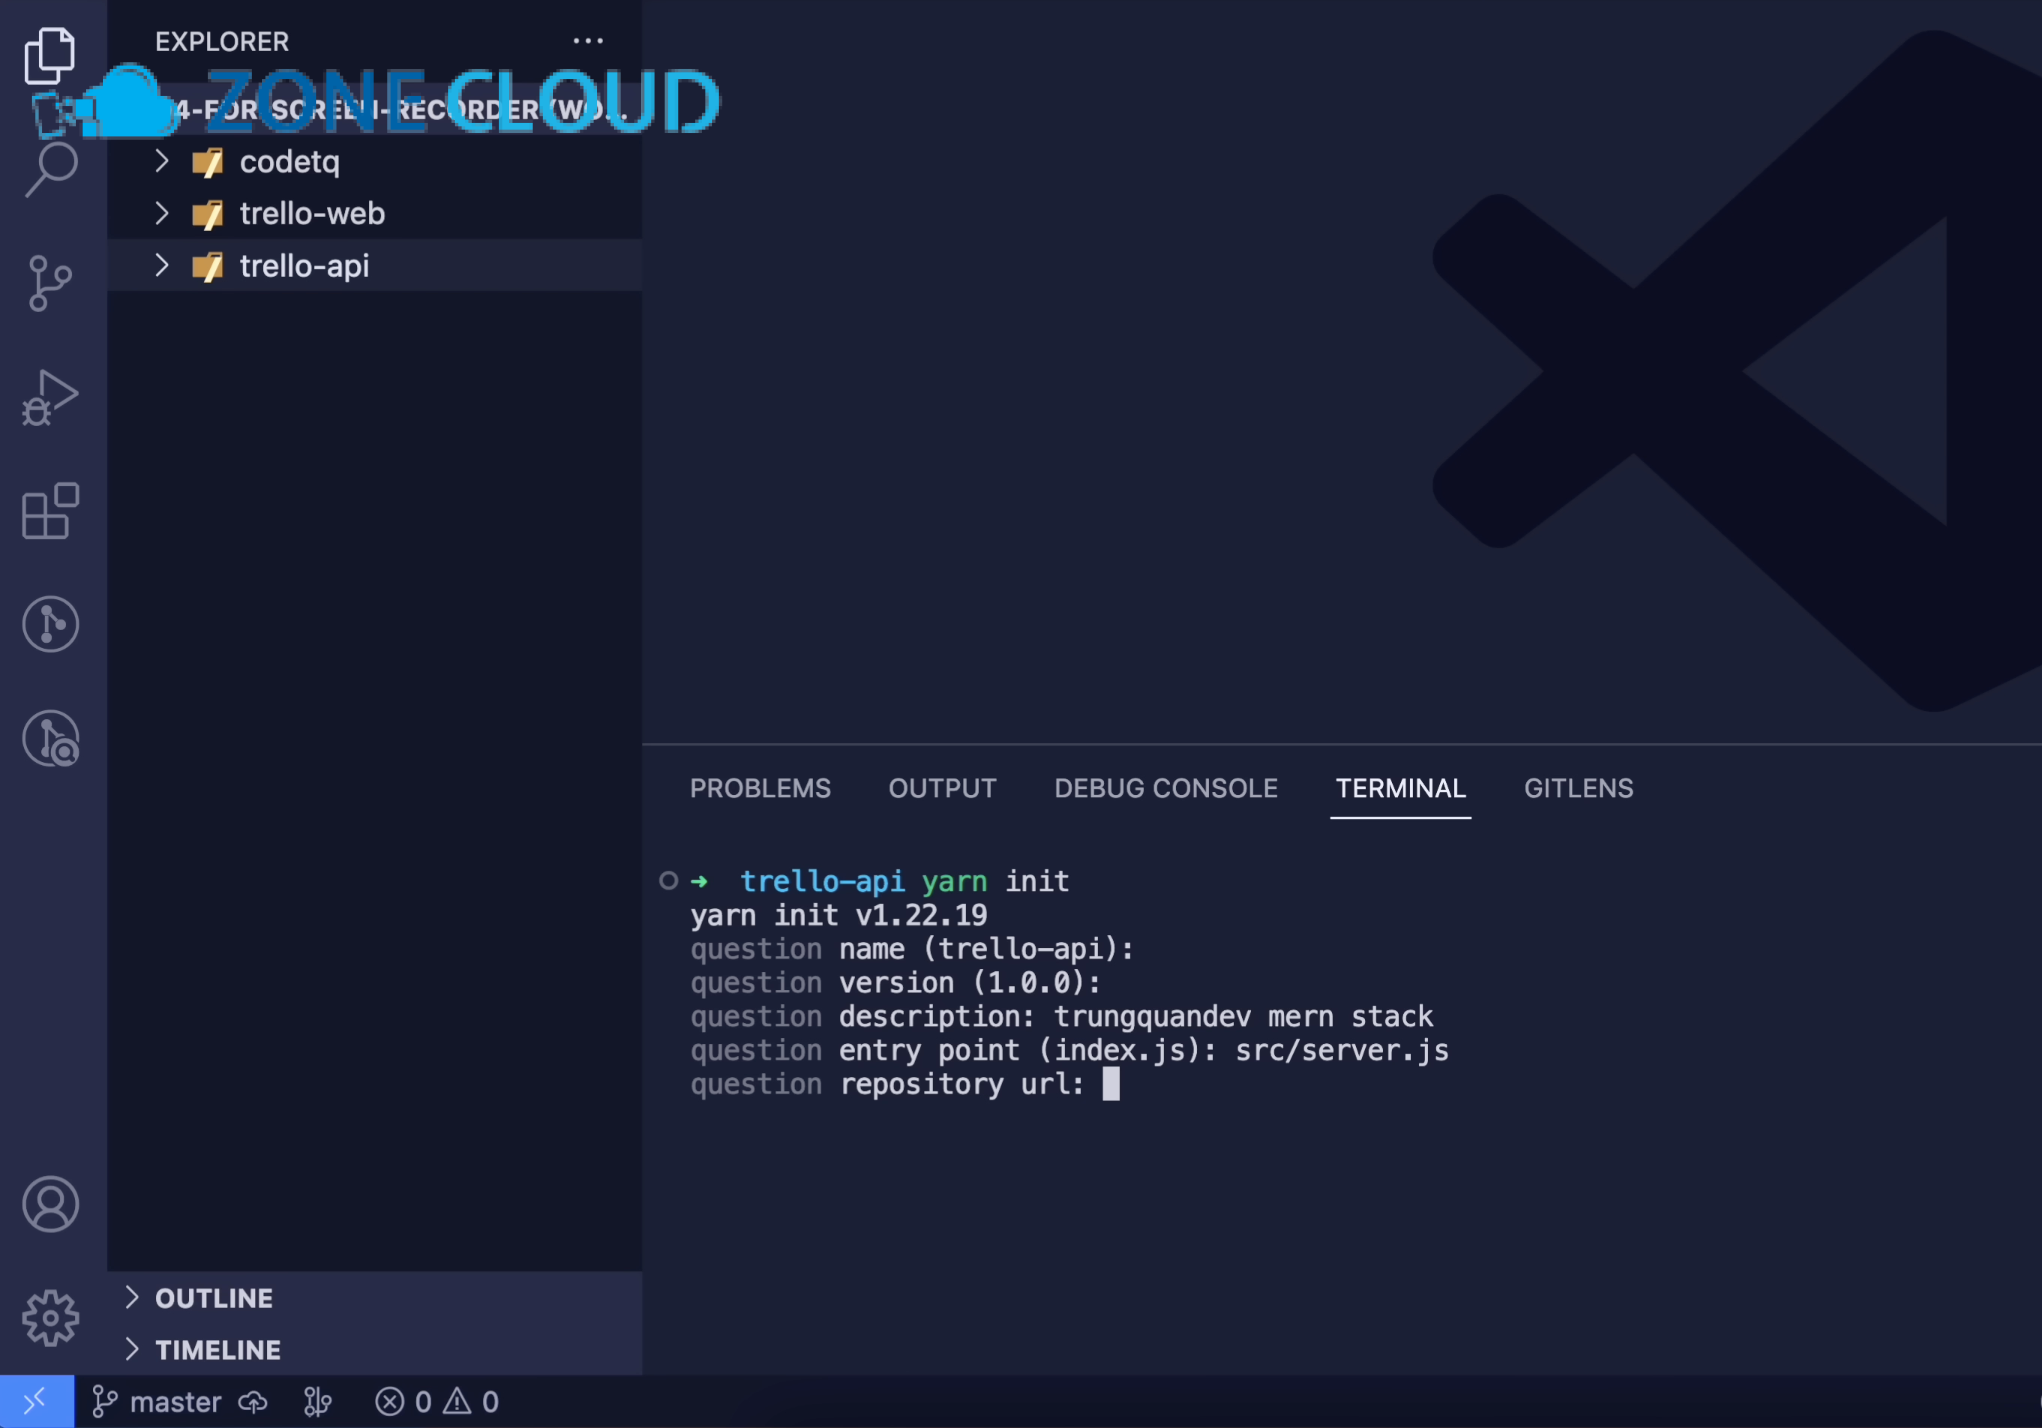Open errors and warnings count in status bar
This screenshot has height=1428, width=2042.
point(437,1402)
